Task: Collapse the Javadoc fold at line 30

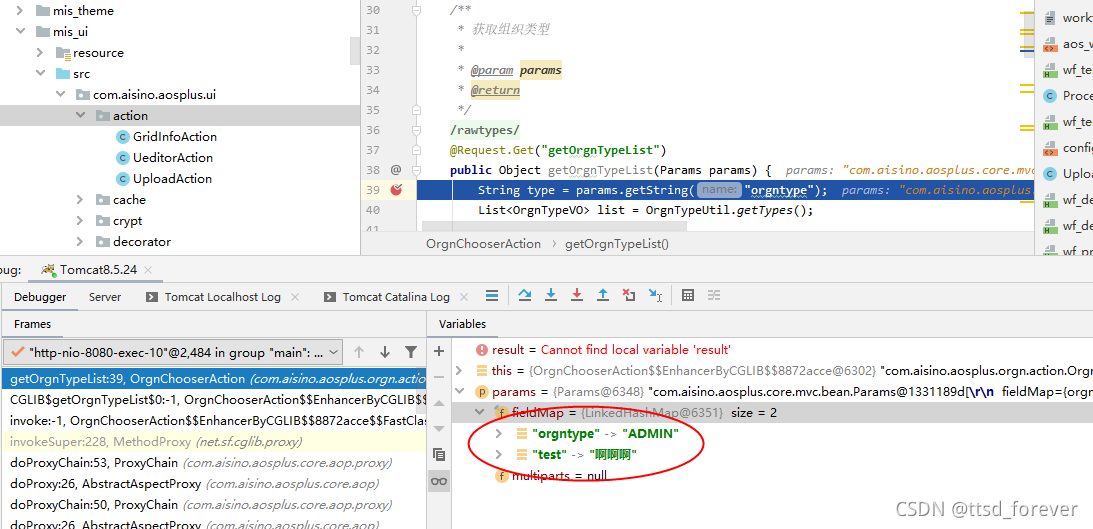Action: coord(417,11)
